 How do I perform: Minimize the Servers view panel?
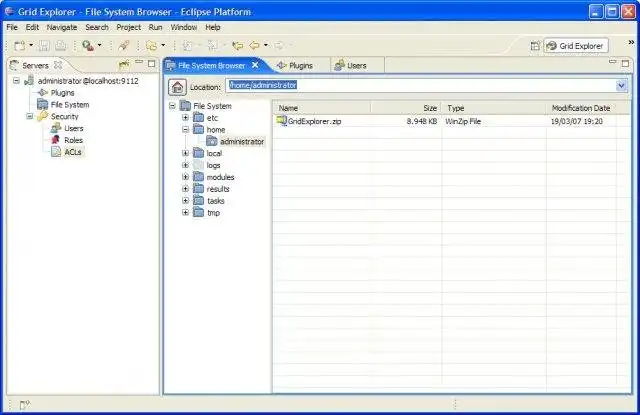pos(139,62)
